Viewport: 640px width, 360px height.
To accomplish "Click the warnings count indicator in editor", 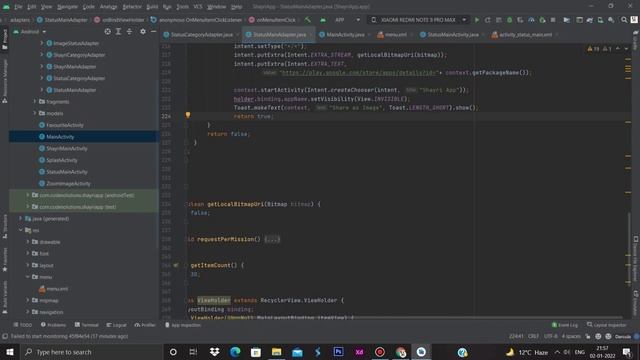I will [x=593, y=49].
